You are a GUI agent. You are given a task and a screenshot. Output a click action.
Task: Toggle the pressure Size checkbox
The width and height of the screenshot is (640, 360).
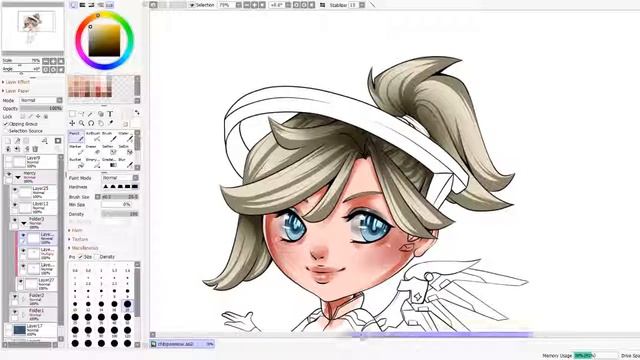point(80,257)
